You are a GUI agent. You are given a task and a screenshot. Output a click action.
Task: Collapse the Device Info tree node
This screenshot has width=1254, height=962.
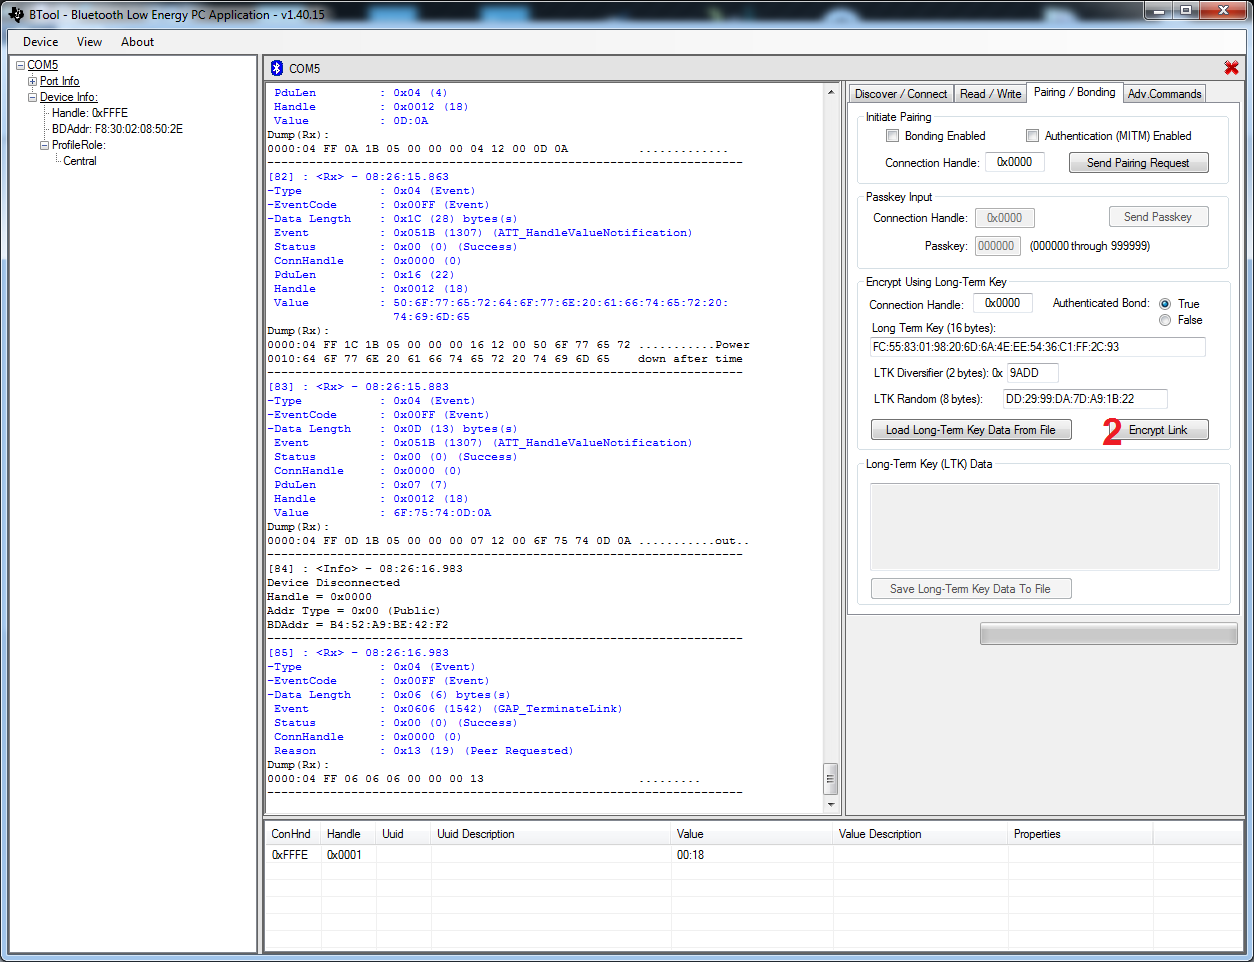(33, 97)
